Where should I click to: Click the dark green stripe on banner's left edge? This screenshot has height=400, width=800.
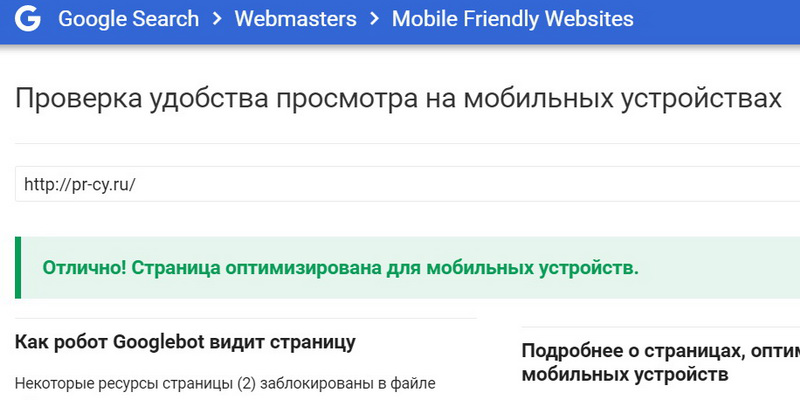click(18, 268)
